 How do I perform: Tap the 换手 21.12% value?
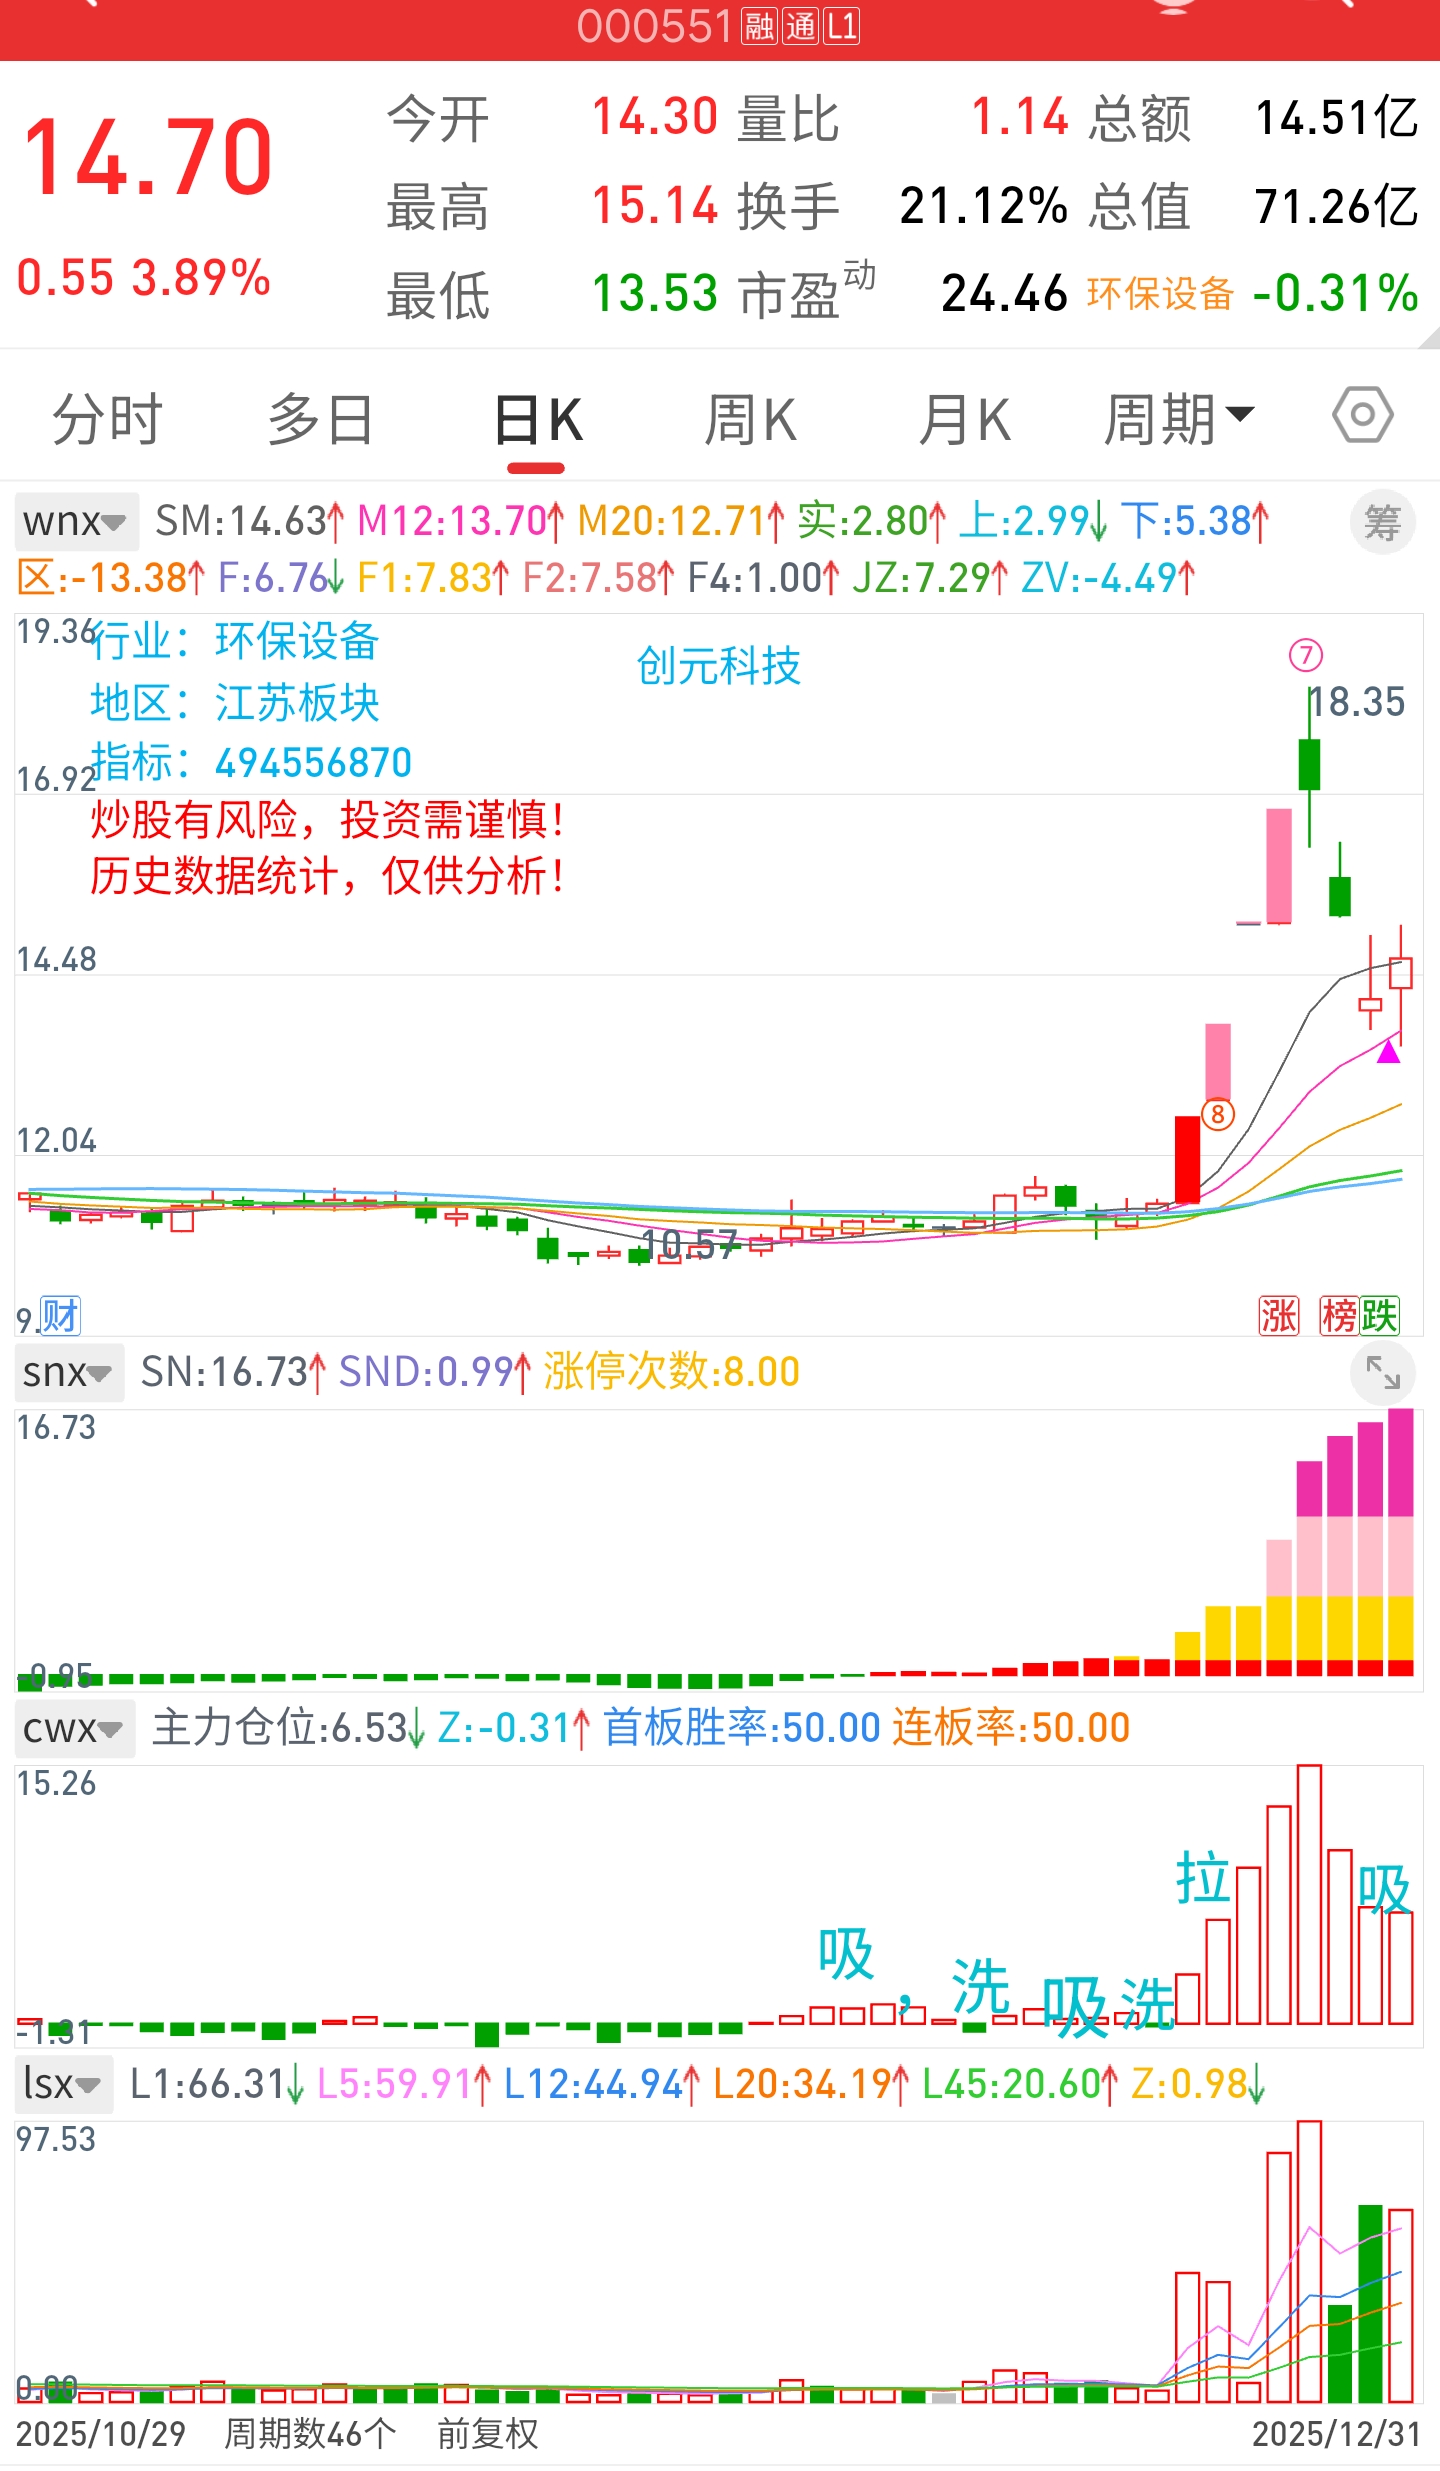983,206
